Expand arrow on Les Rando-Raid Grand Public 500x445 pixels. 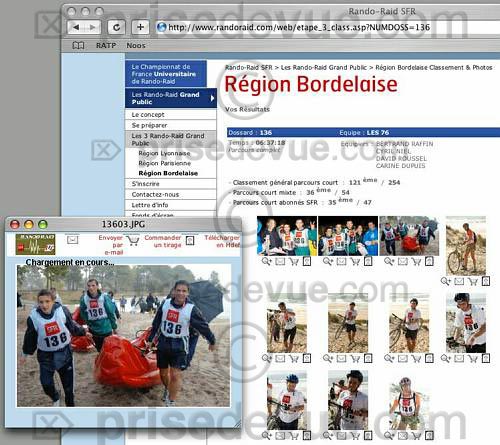pyautogui.click(x=212, y=98)
